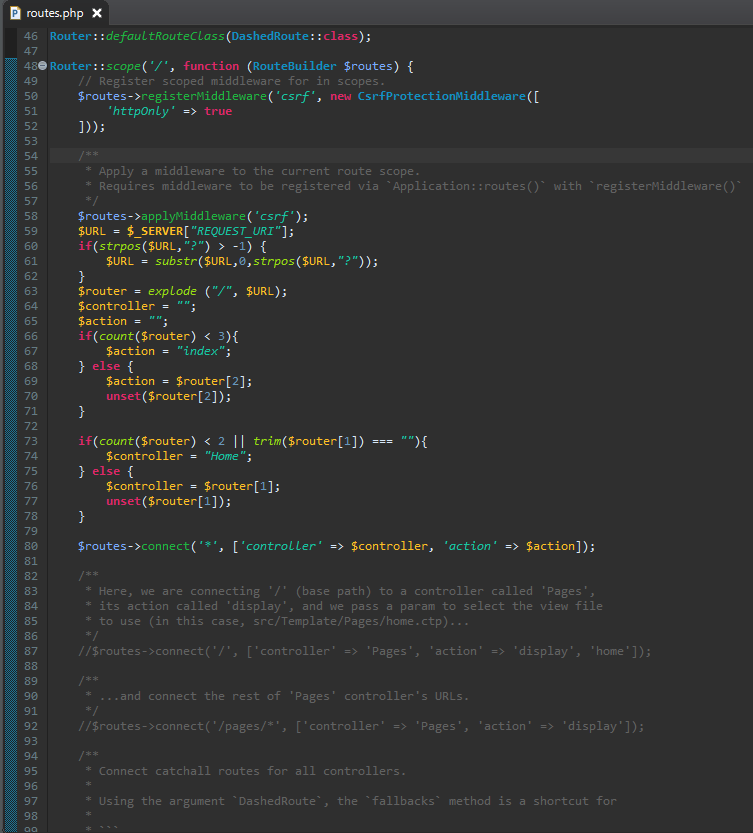Click the 'else' keyword on line 75
Image resolution: width=753 pixels, height=833 pixels.
pos(106,471)
